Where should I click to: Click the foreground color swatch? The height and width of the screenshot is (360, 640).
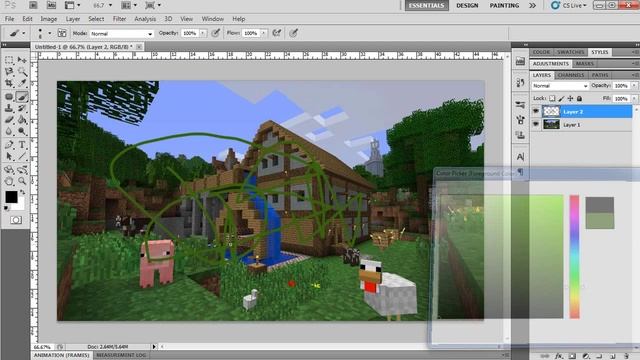(x=11, y=197)
